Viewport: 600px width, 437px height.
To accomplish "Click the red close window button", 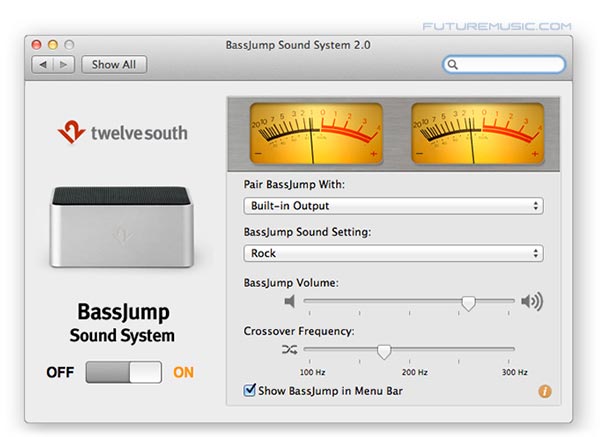I will [x=36, y=45].
